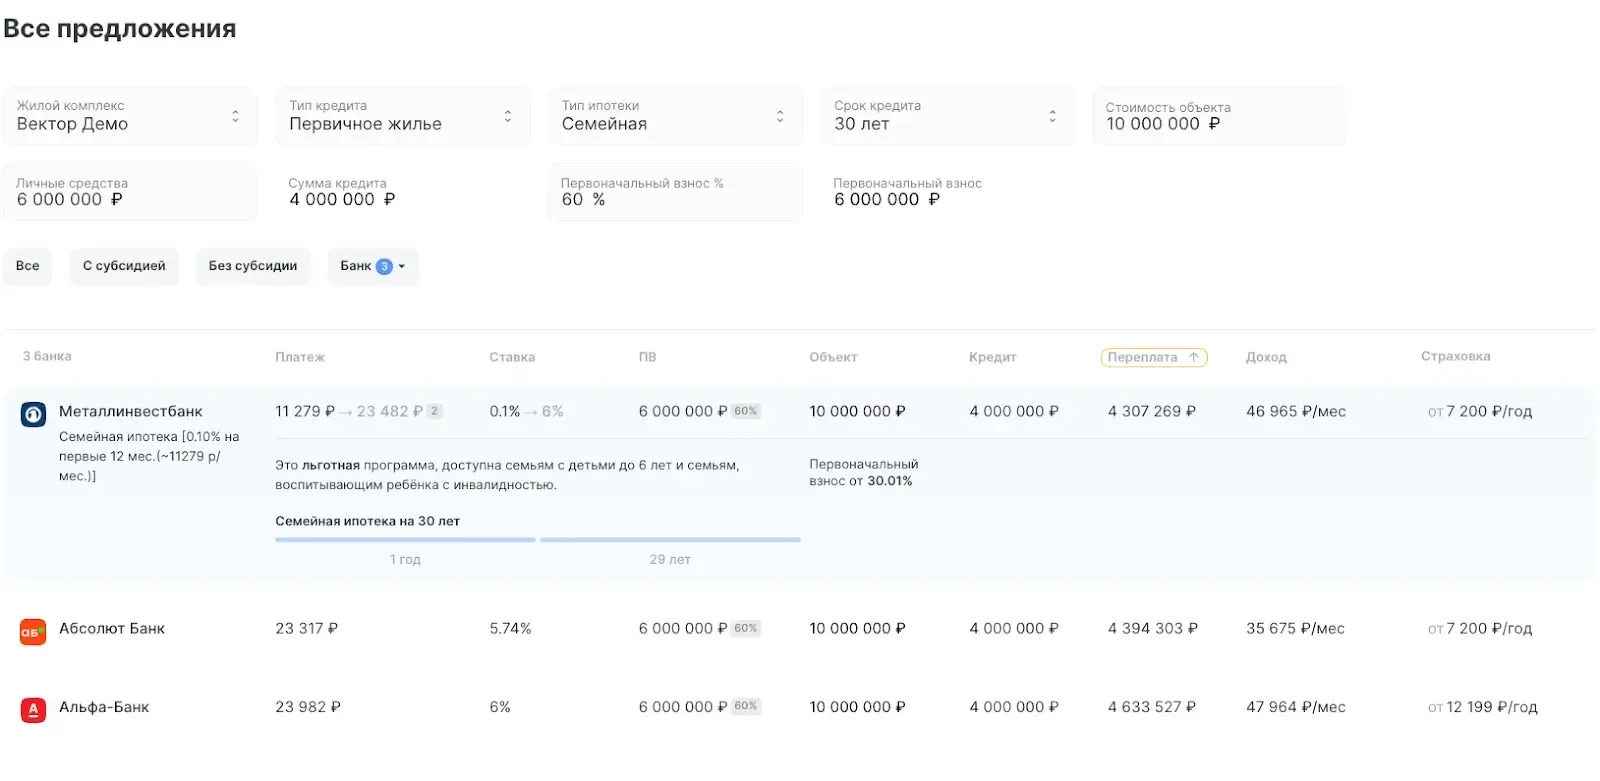Click Абсолют Банк insurance от 7 200 ₽/год

(1480, 628)
